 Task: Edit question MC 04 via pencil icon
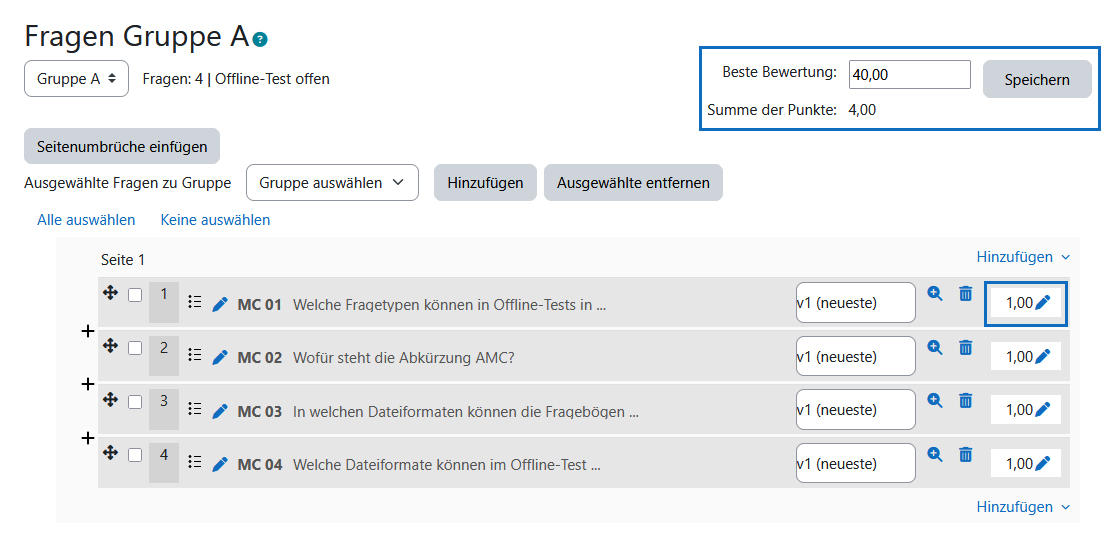[x=220, y=464]
